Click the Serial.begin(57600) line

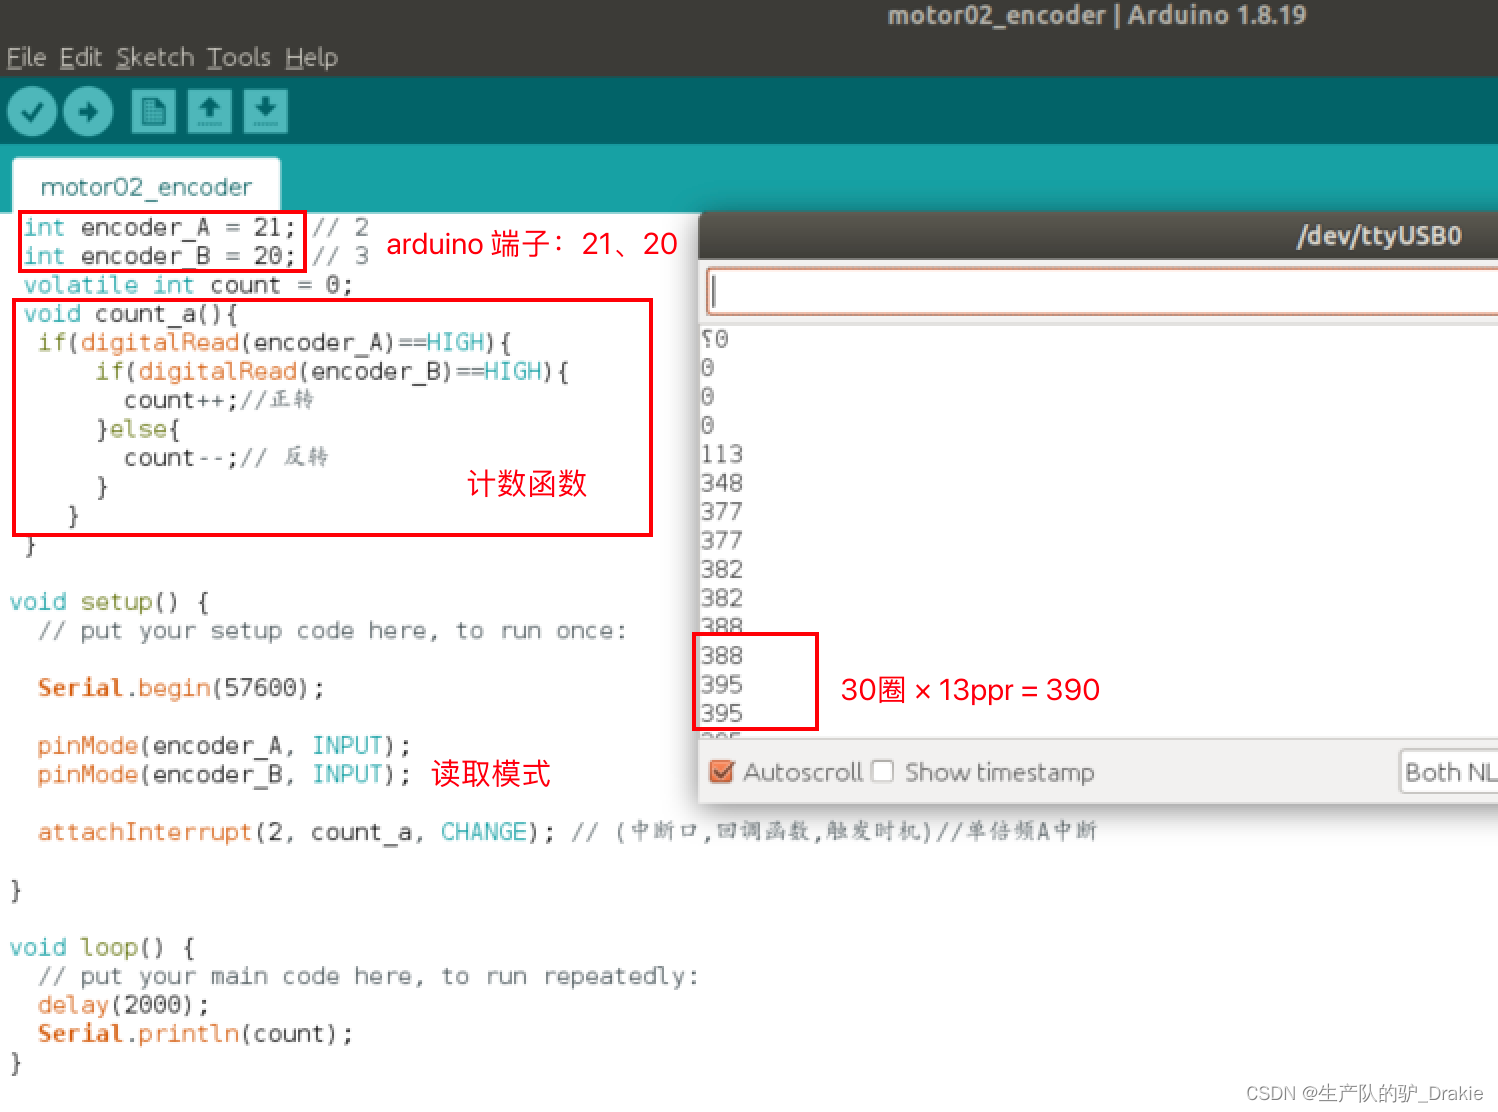click(181, 688)
